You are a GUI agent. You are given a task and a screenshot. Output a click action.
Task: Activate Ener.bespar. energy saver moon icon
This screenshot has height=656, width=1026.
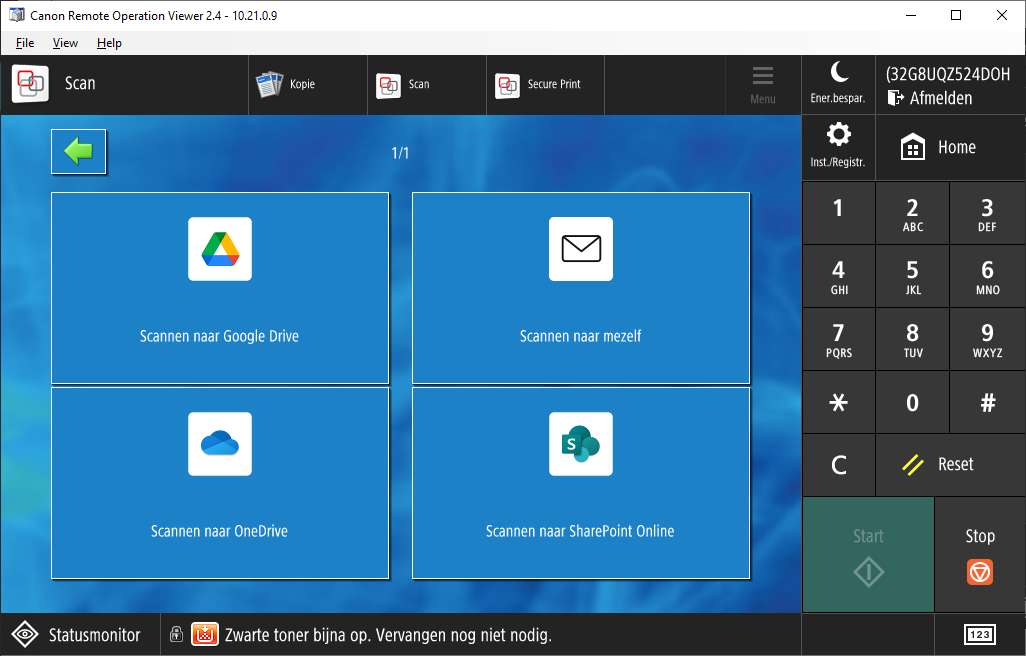coord(838,85)
